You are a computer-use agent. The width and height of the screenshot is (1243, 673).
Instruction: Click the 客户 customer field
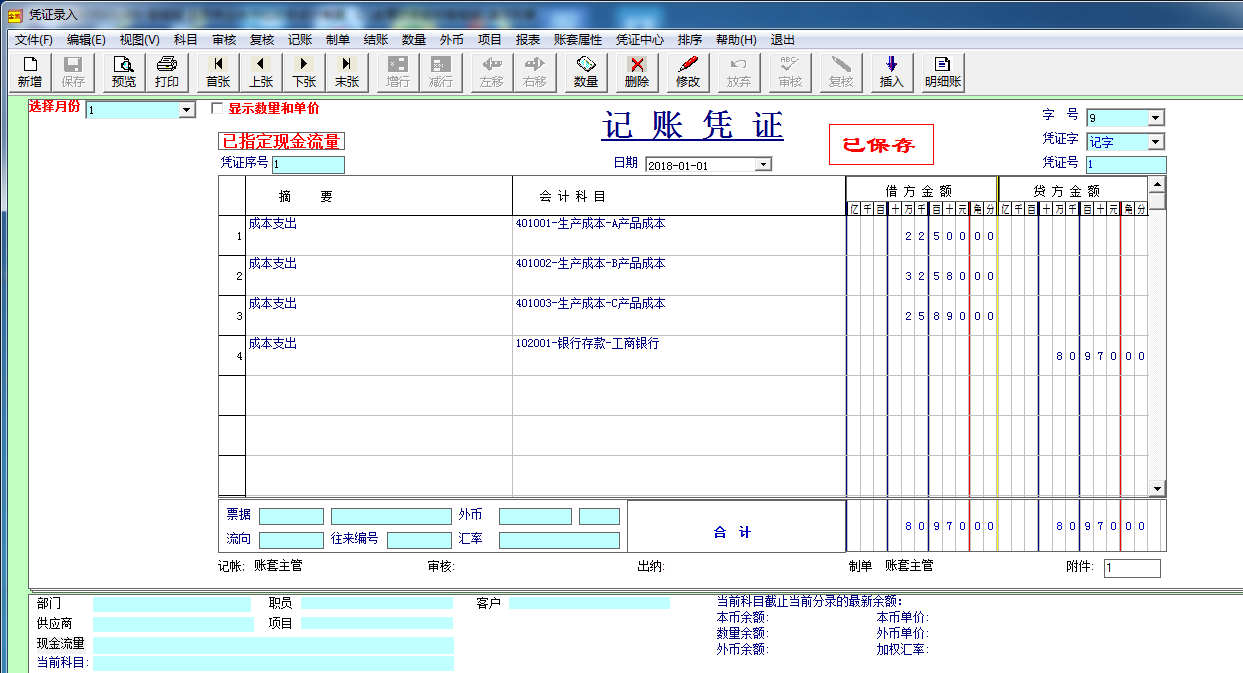point(589,604)
